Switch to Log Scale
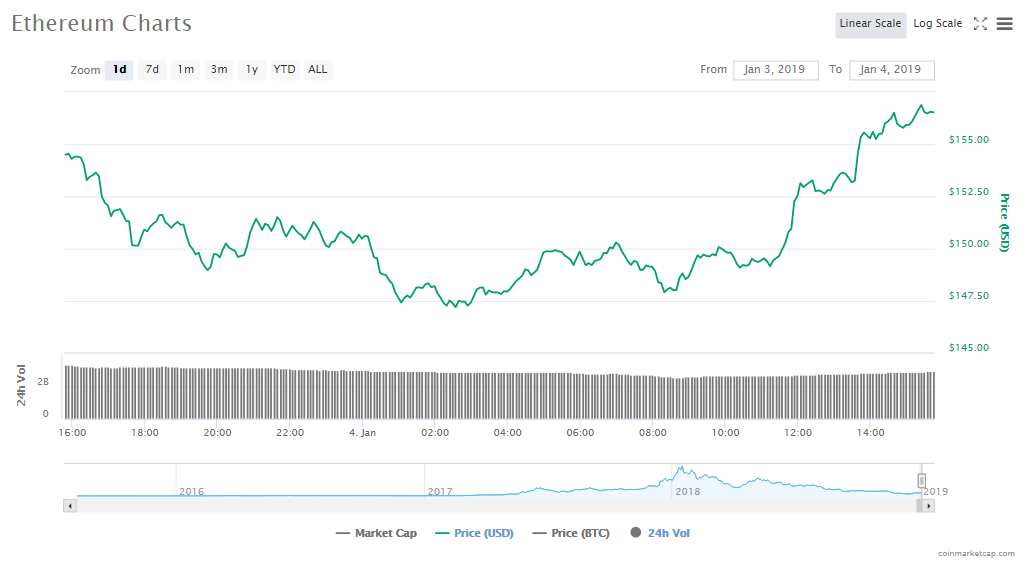Image resolution: width=1028 pixels, height=566 pixels. tap(937, 24)
